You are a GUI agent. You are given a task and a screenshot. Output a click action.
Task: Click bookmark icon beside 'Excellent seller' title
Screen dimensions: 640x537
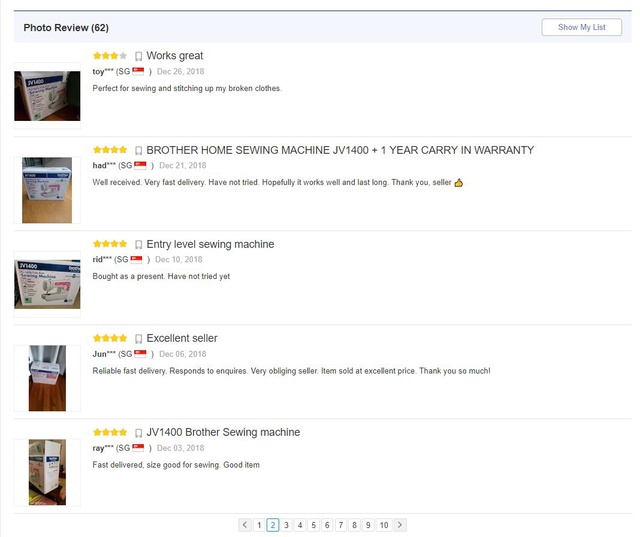138,339
